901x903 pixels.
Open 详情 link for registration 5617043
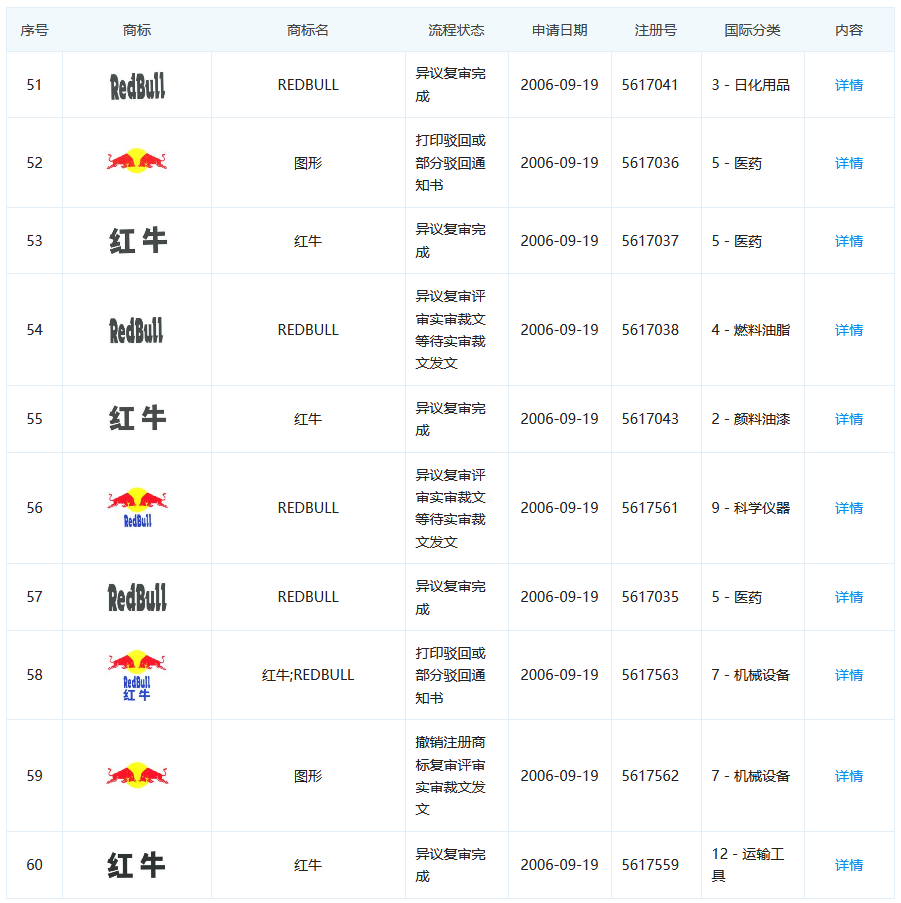point(848,419)
